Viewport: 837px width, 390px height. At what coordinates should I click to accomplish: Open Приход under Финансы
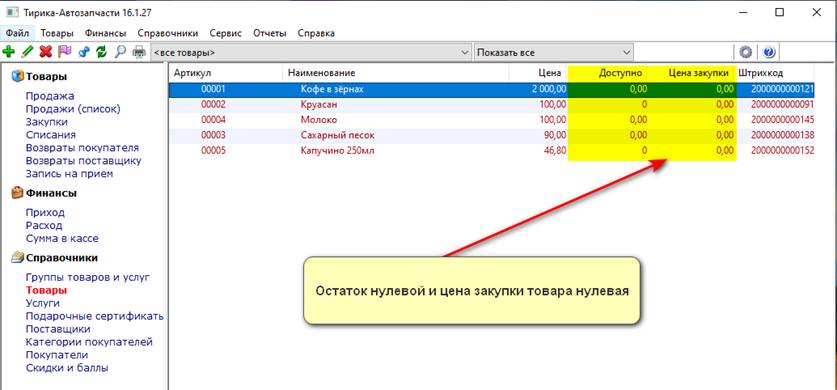(x=45, y=212)
